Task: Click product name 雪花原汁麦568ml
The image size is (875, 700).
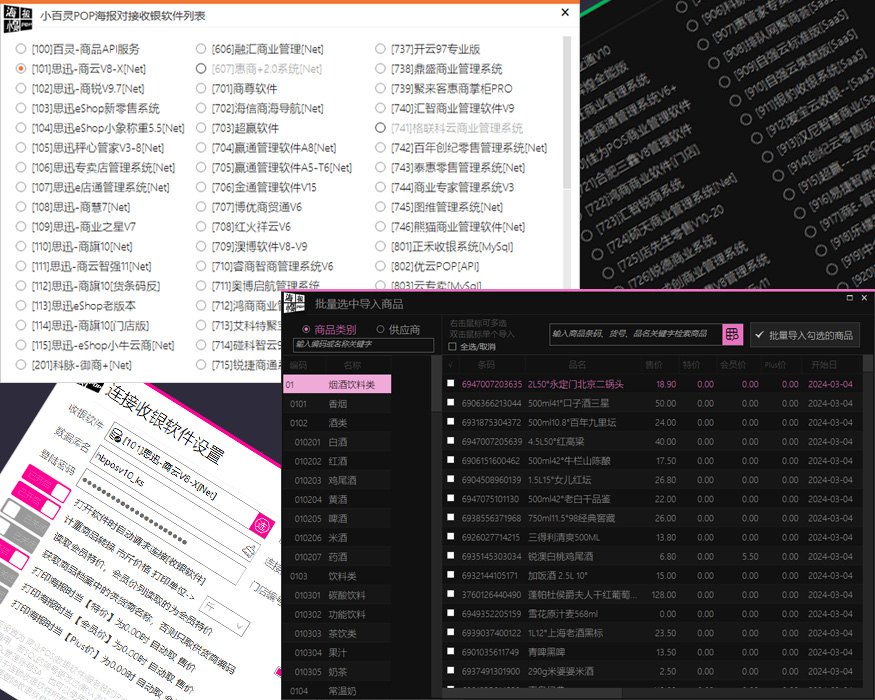Action: pyautogui.click(x=563, y=613)
